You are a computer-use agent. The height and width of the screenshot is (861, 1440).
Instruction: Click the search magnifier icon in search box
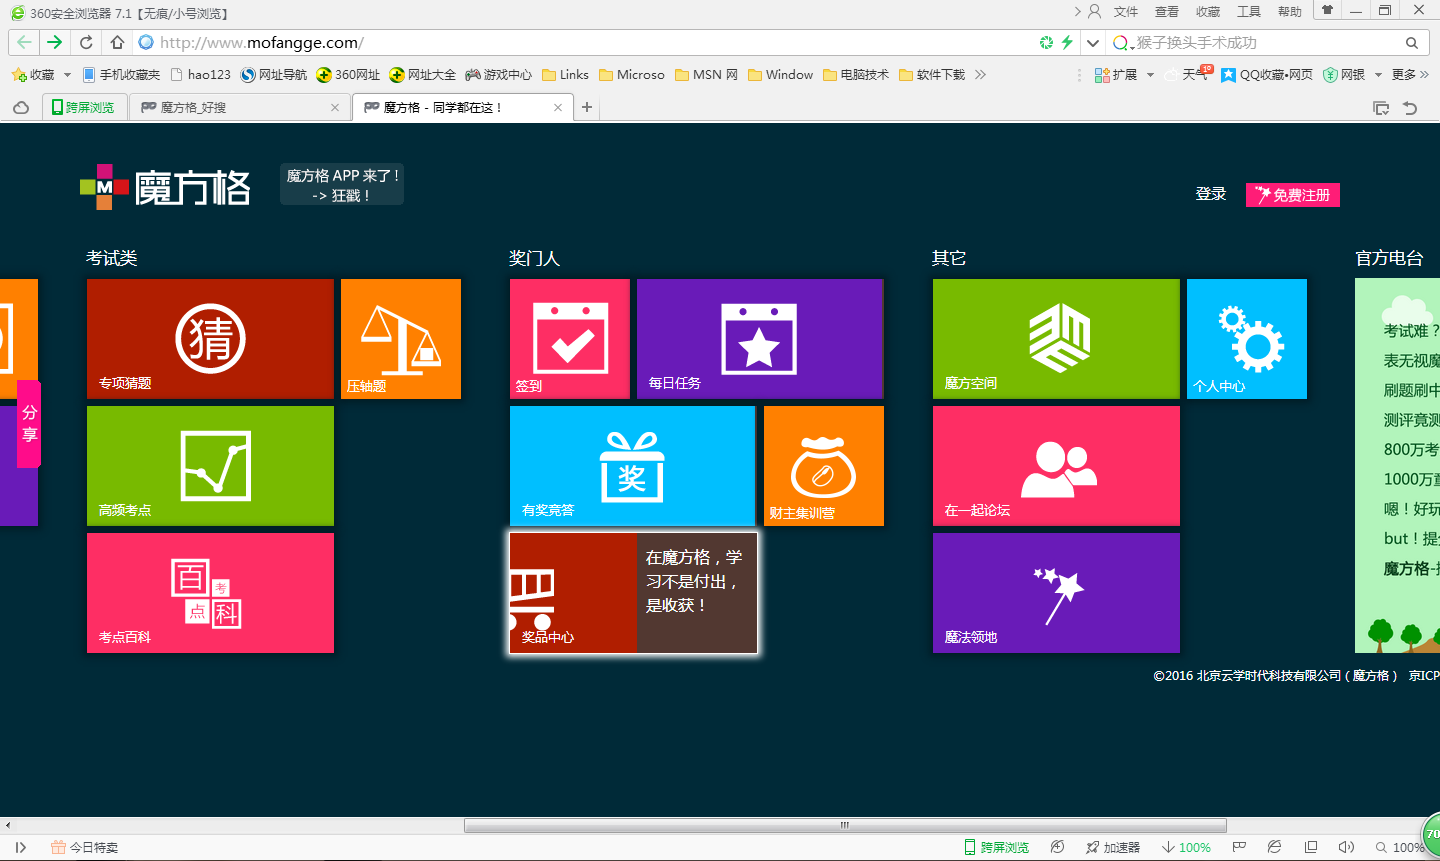1412,43
